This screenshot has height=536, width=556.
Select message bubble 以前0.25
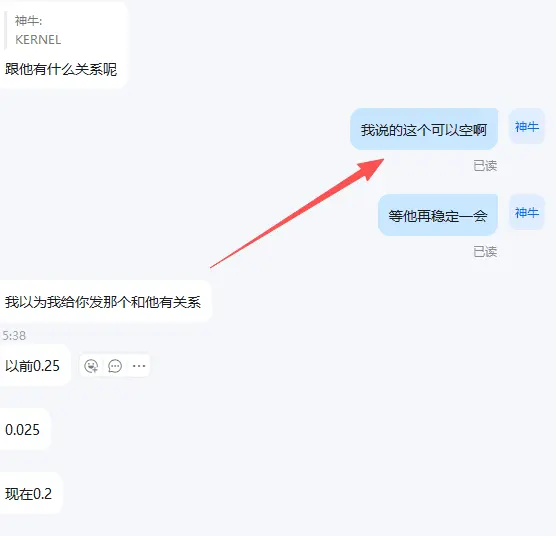(35, 365)
